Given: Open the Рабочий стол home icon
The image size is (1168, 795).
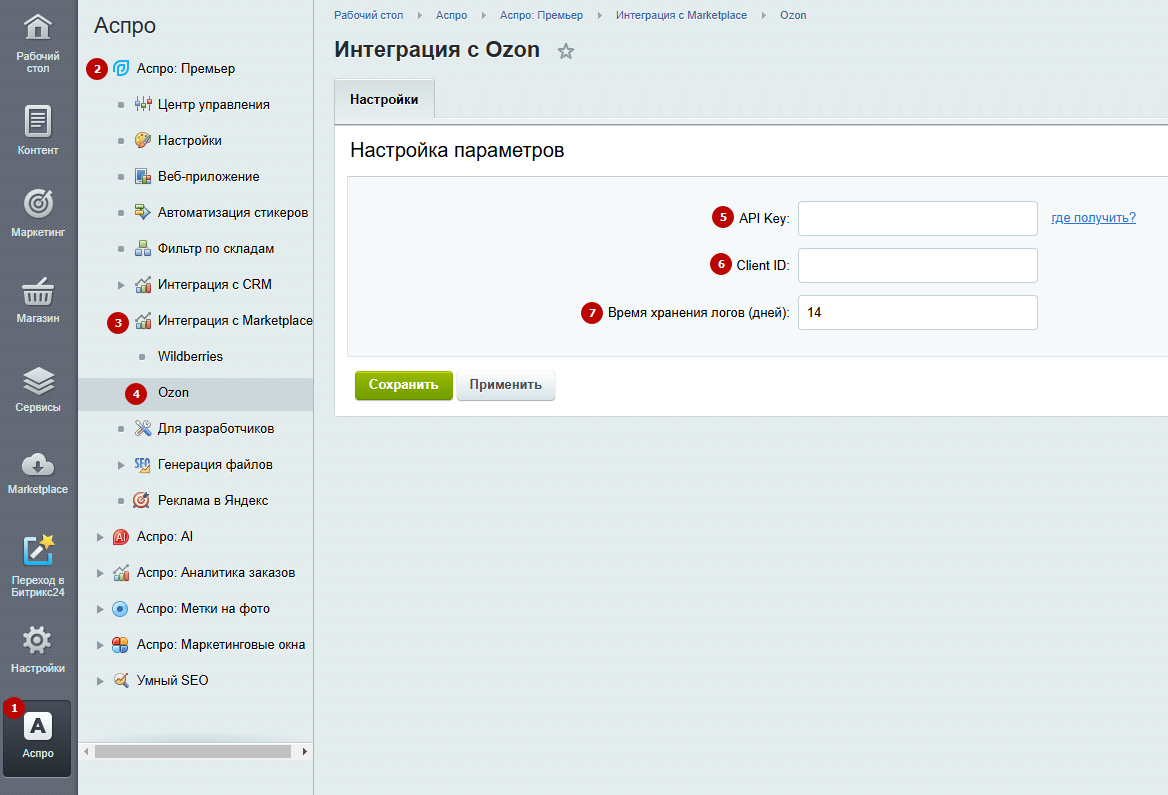Looking at the screenshot, I should (38, 28).
